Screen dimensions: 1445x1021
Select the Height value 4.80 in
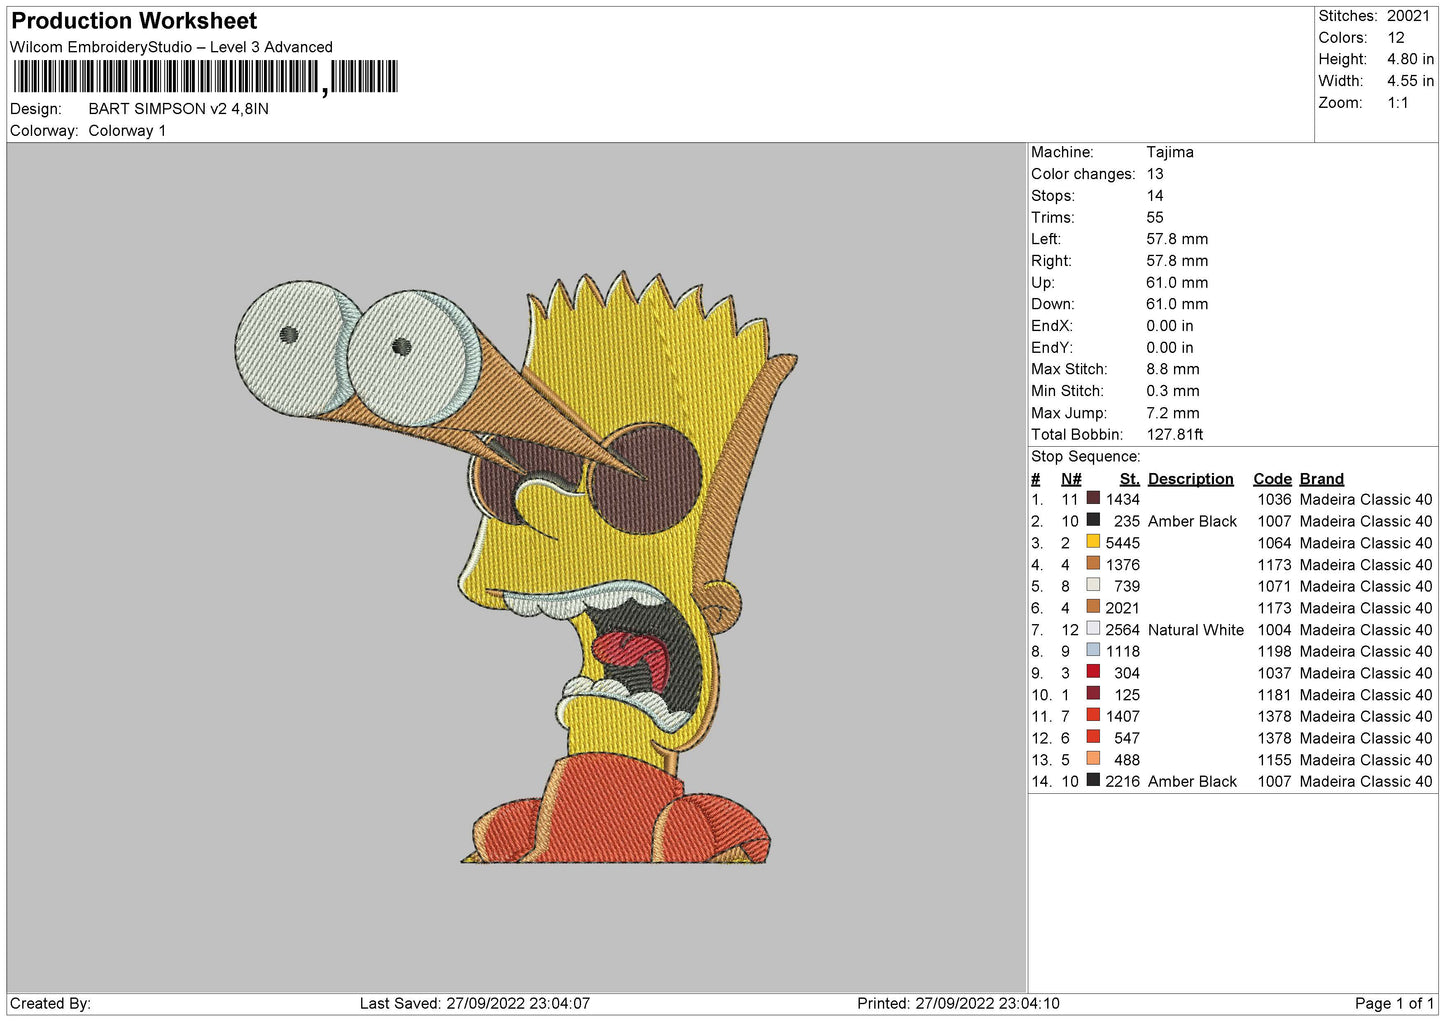(x=1410, y=59)
